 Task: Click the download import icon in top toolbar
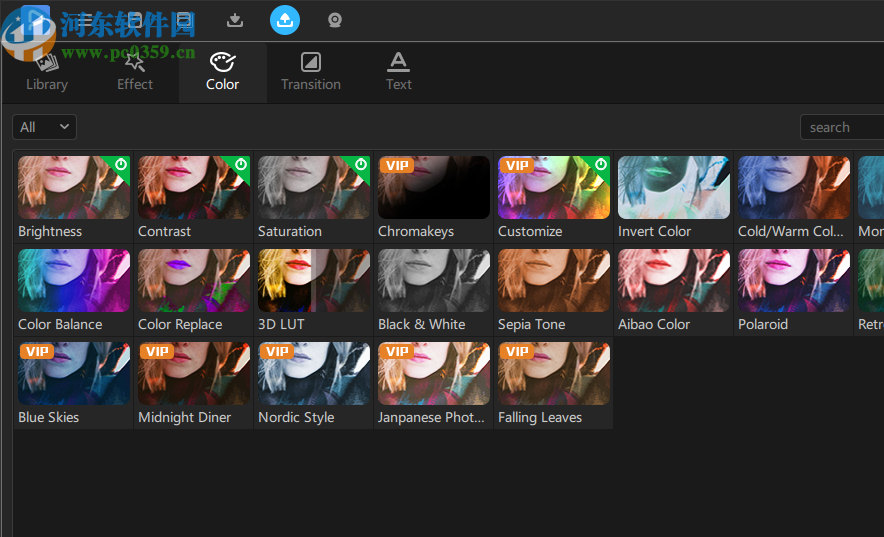click(x=235, y=20)
